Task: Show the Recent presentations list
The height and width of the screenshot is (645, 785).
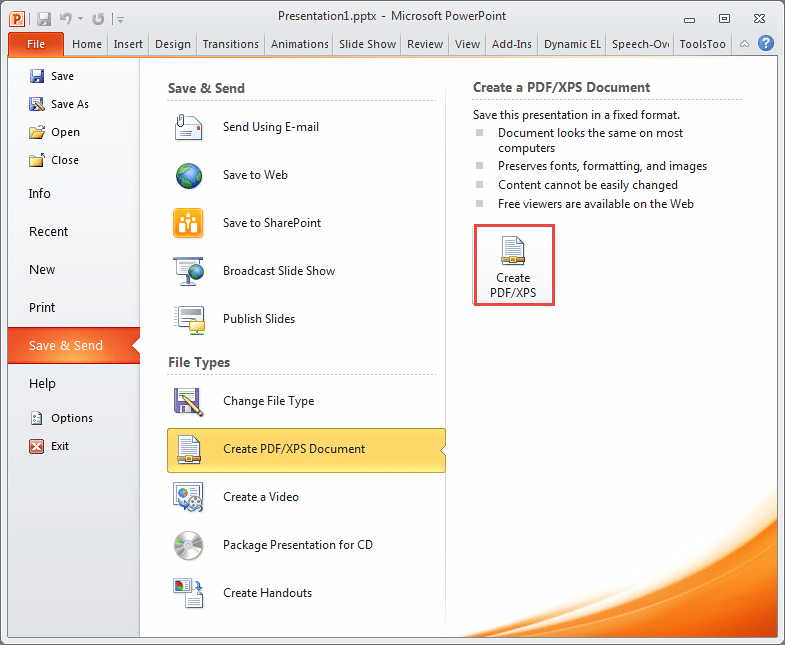Action: (x=48, y=232)
